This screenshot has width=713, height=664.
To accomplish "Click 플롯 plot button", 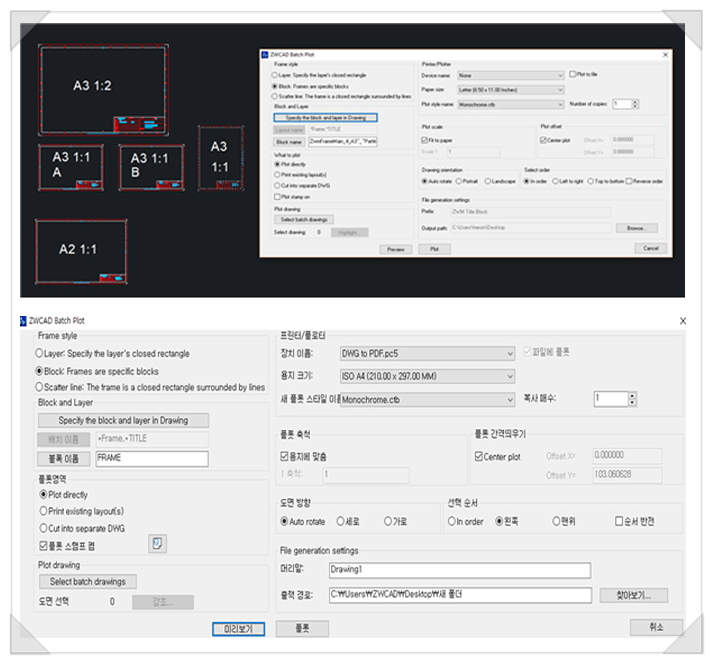I will tap(302, 628).
